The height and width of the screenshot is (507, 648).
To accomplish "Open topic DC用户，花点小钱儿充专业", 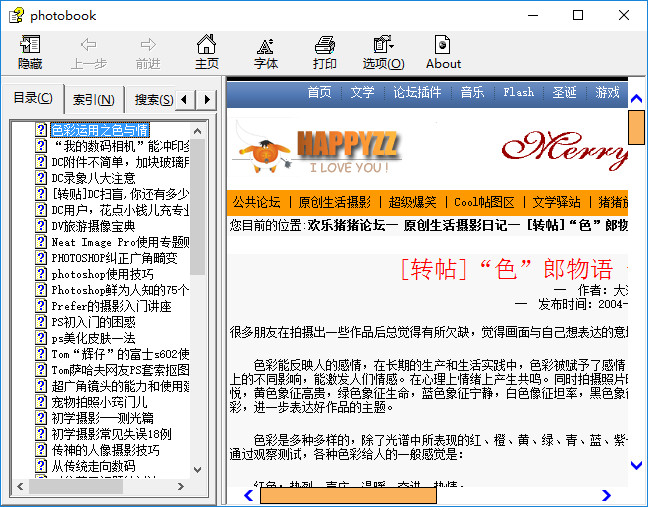I will [120, 210].
